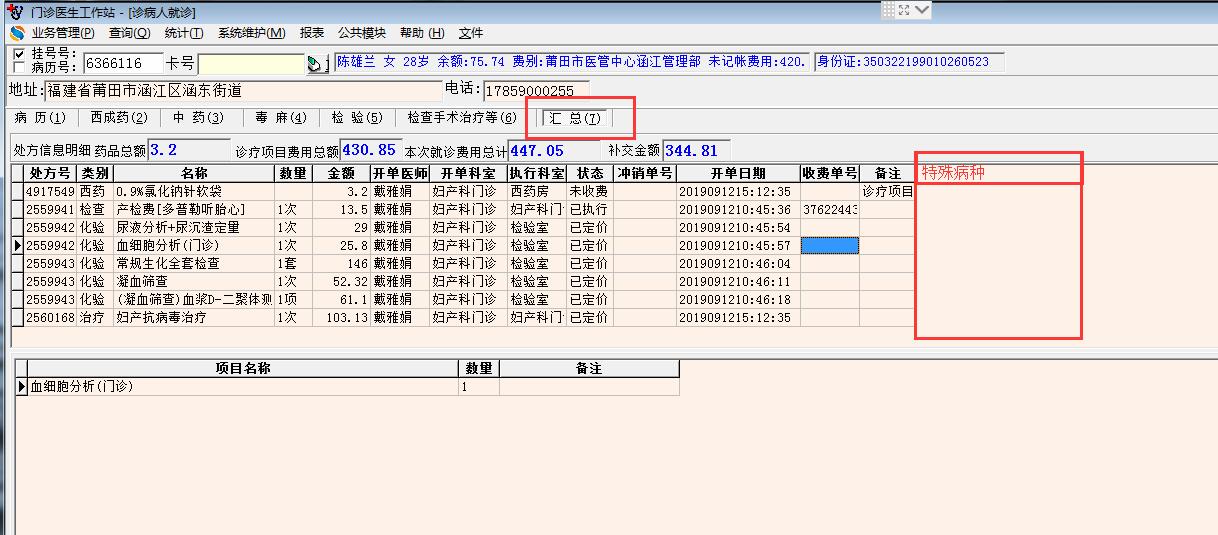Click the 收费单号 column header

point(830,173)
